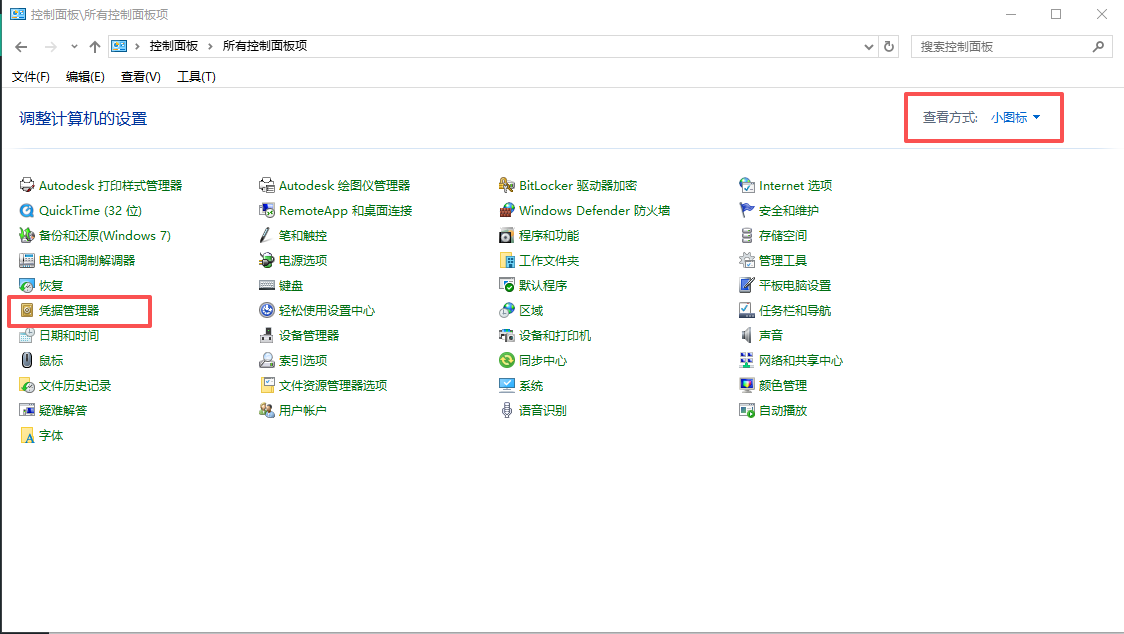
Task: Click the 键盘 keyboard icon
Action: click(x=267, y=285)
